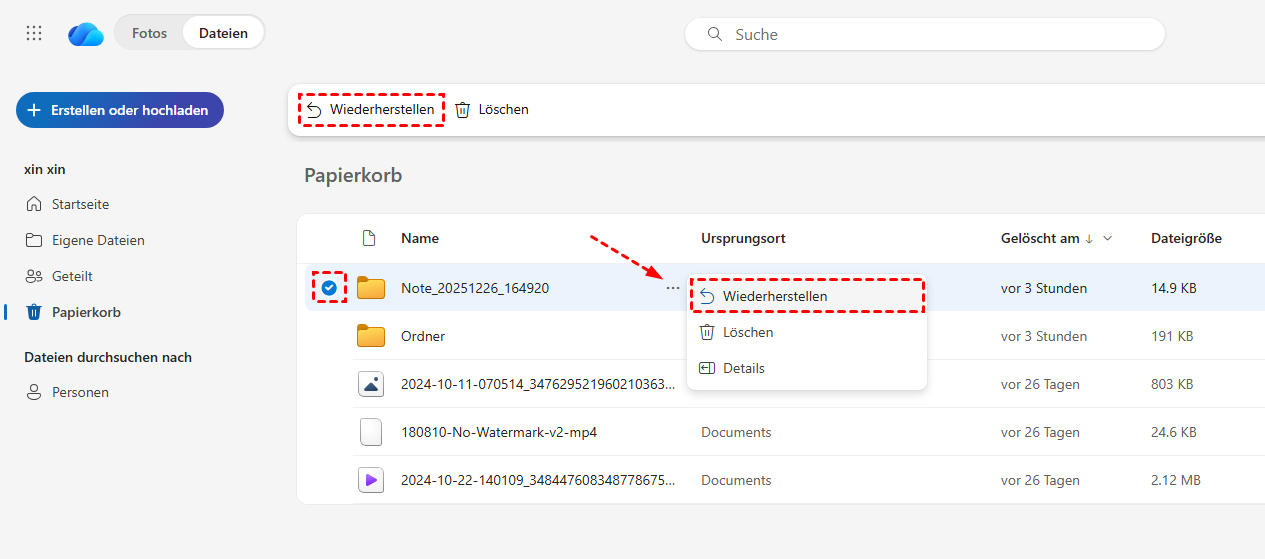Click the Suche search field
1265x559 pixels.
(x=925, y=34)
